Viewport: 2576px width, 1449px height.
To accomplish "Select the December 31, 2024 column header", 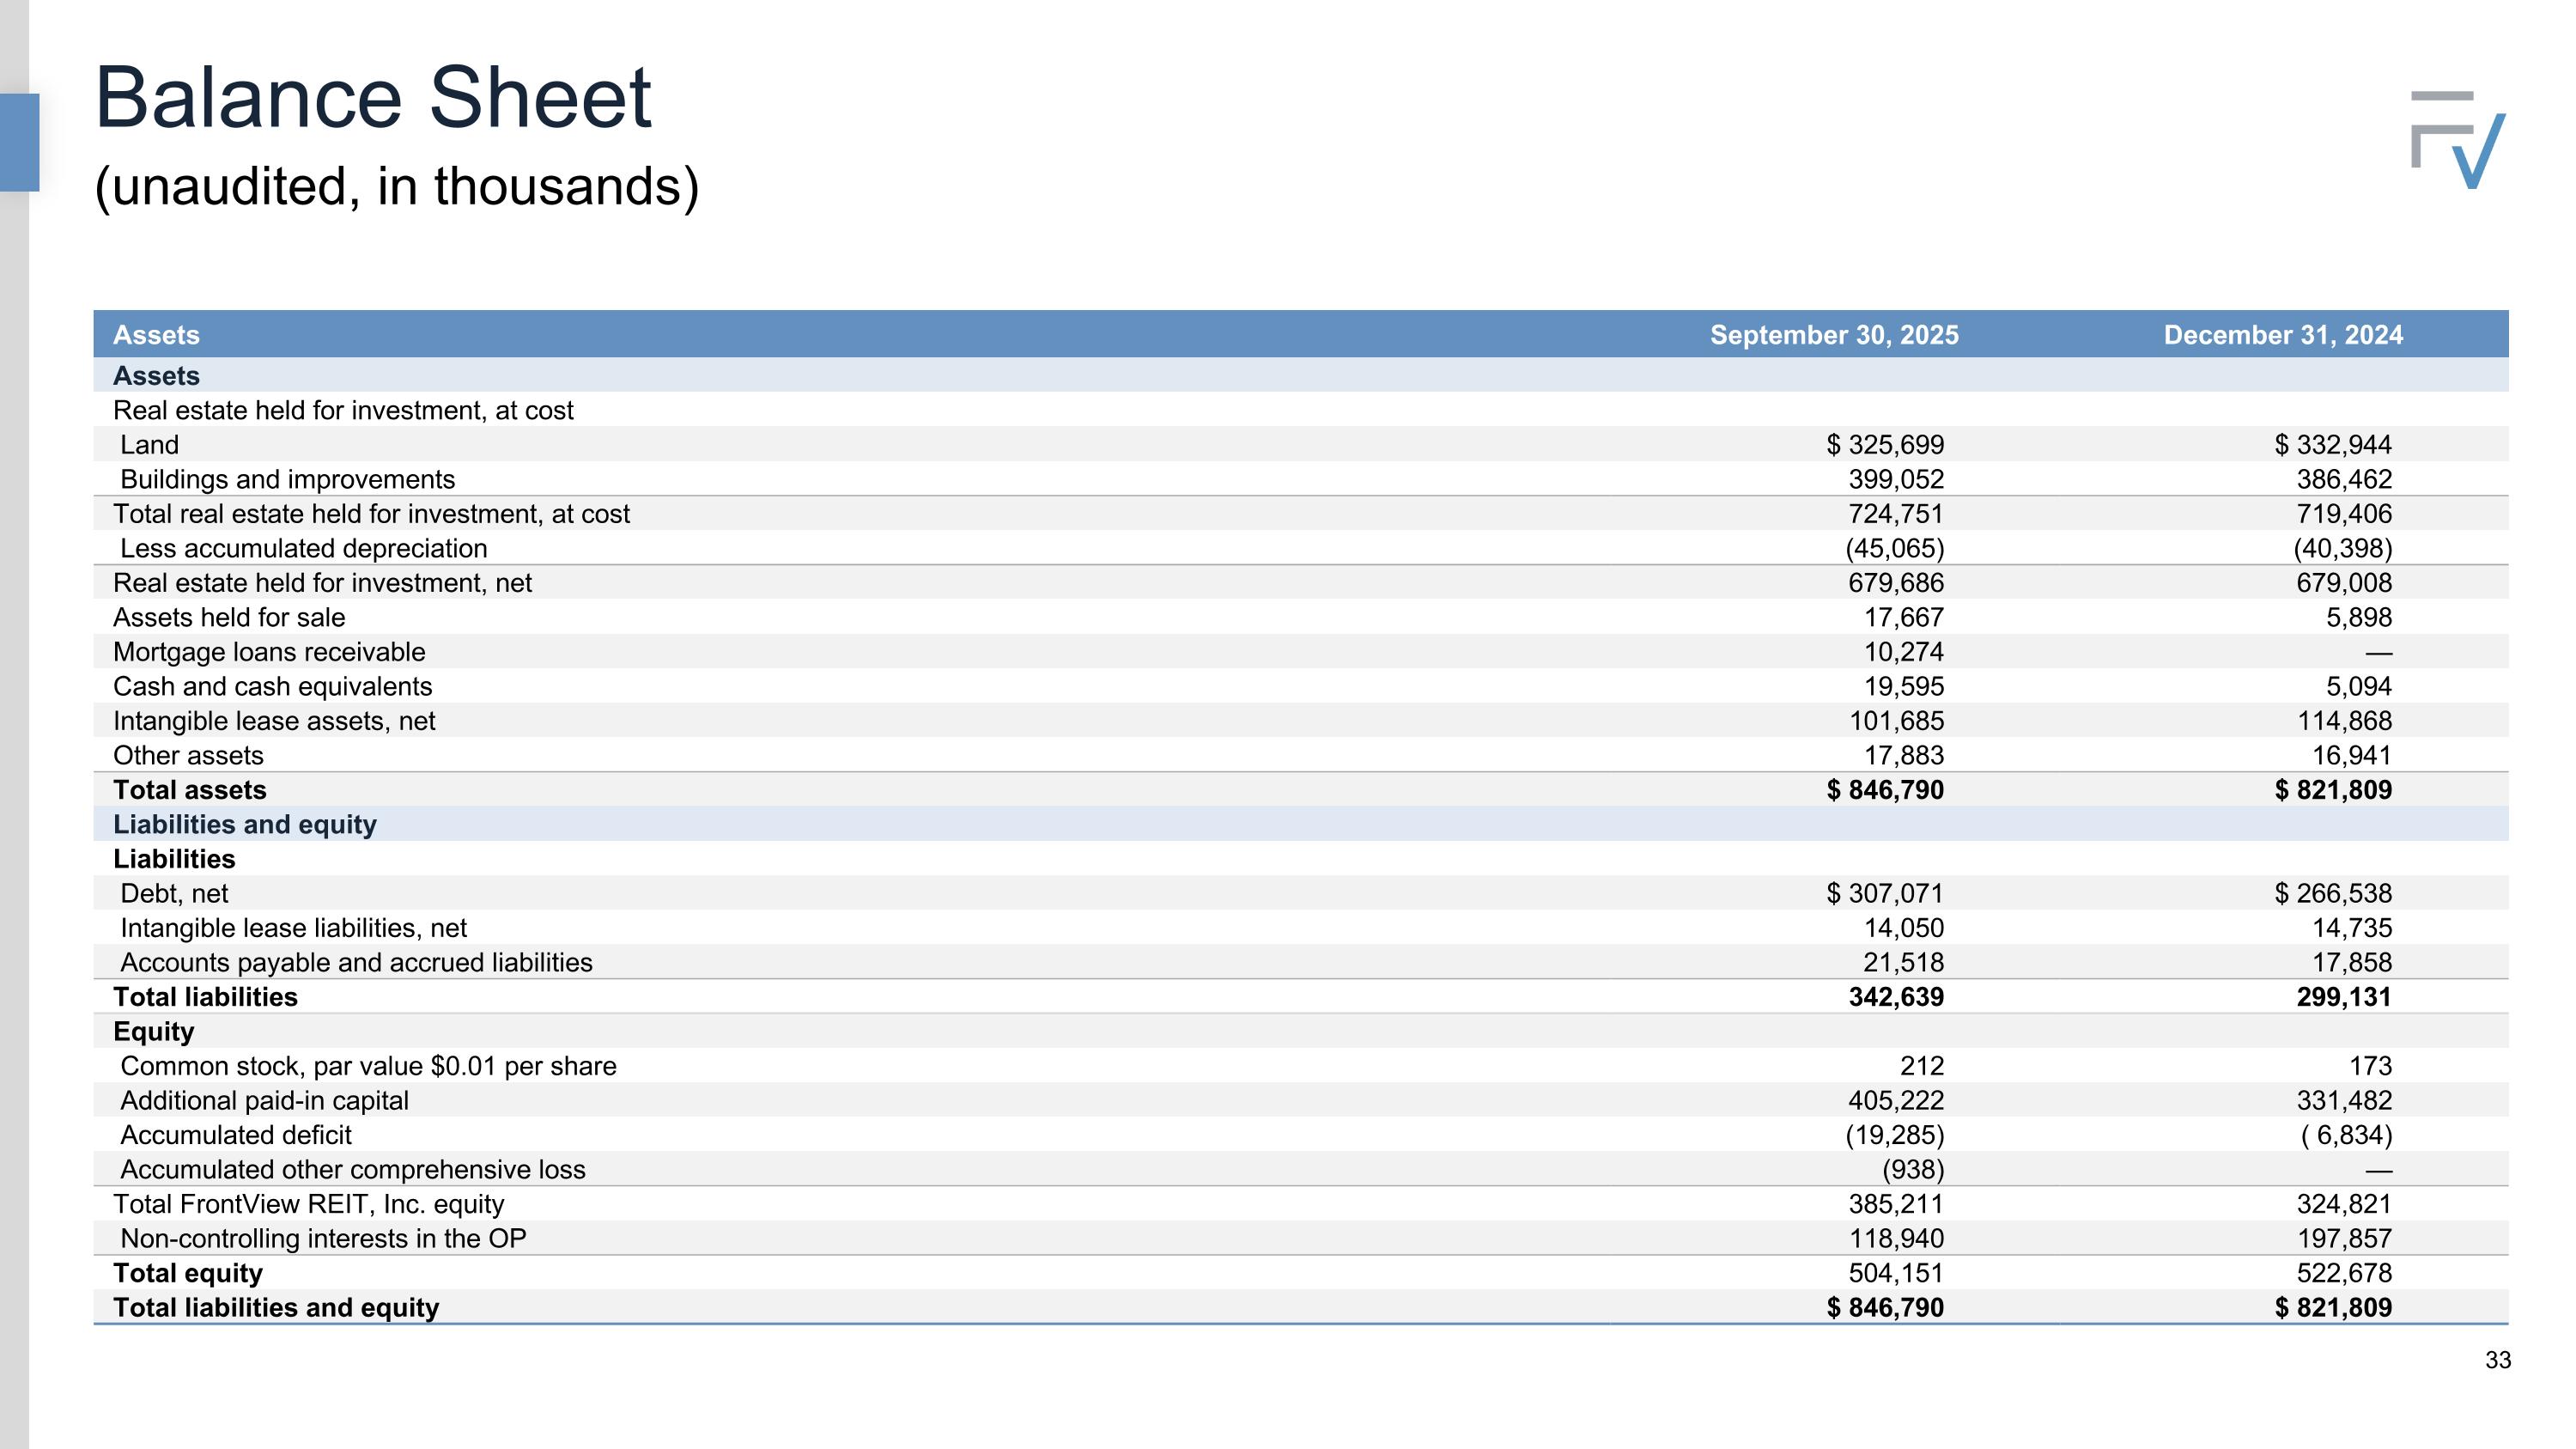I will pyautogui.click(x=2282, y=335).
